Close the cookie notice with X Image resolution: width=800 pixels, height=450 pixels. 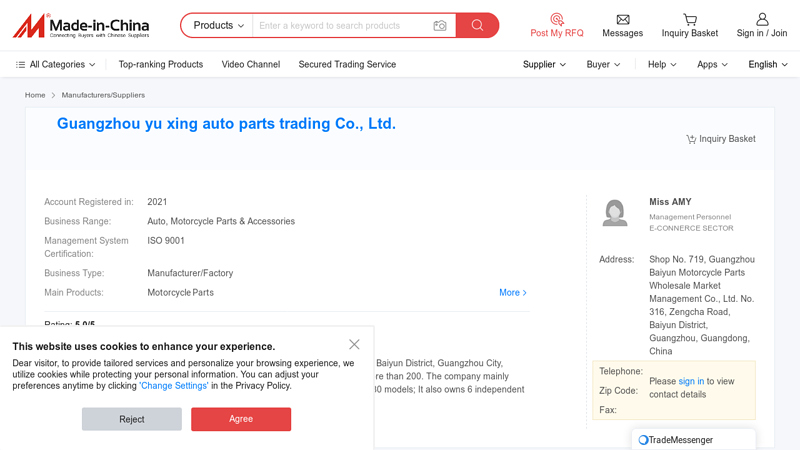(354, 344)
